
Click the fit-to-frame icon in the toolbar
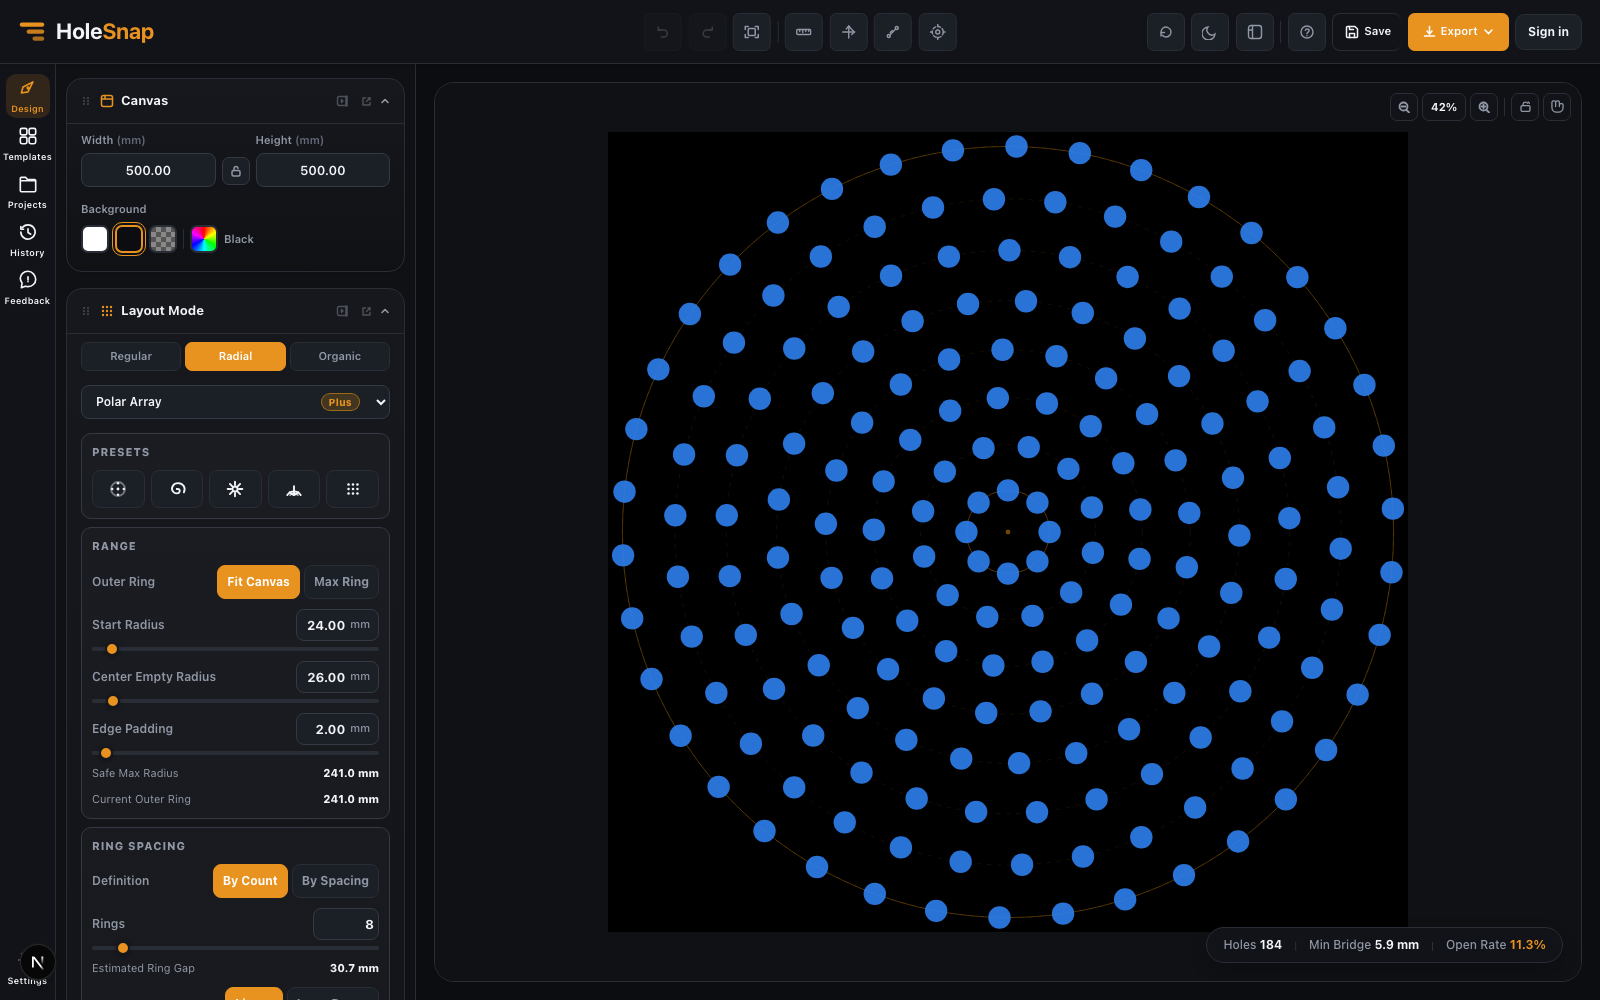tap(752, 32)
